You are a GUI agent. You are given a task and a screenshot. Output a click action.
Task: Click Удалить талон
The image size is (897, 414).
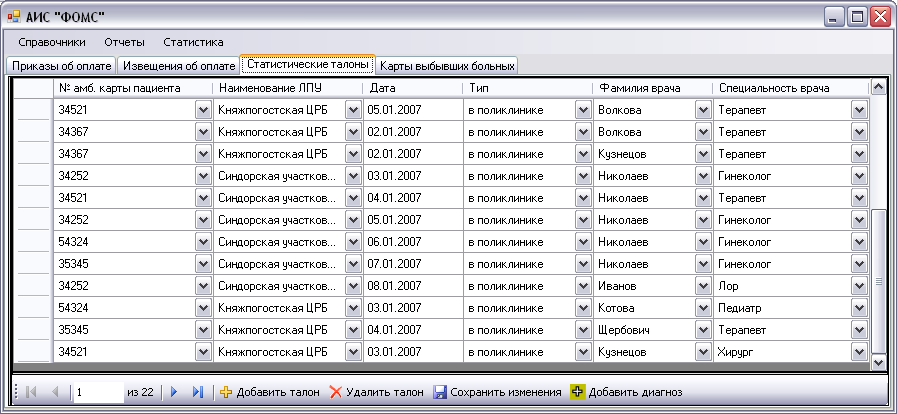click(x=376, y=392)
